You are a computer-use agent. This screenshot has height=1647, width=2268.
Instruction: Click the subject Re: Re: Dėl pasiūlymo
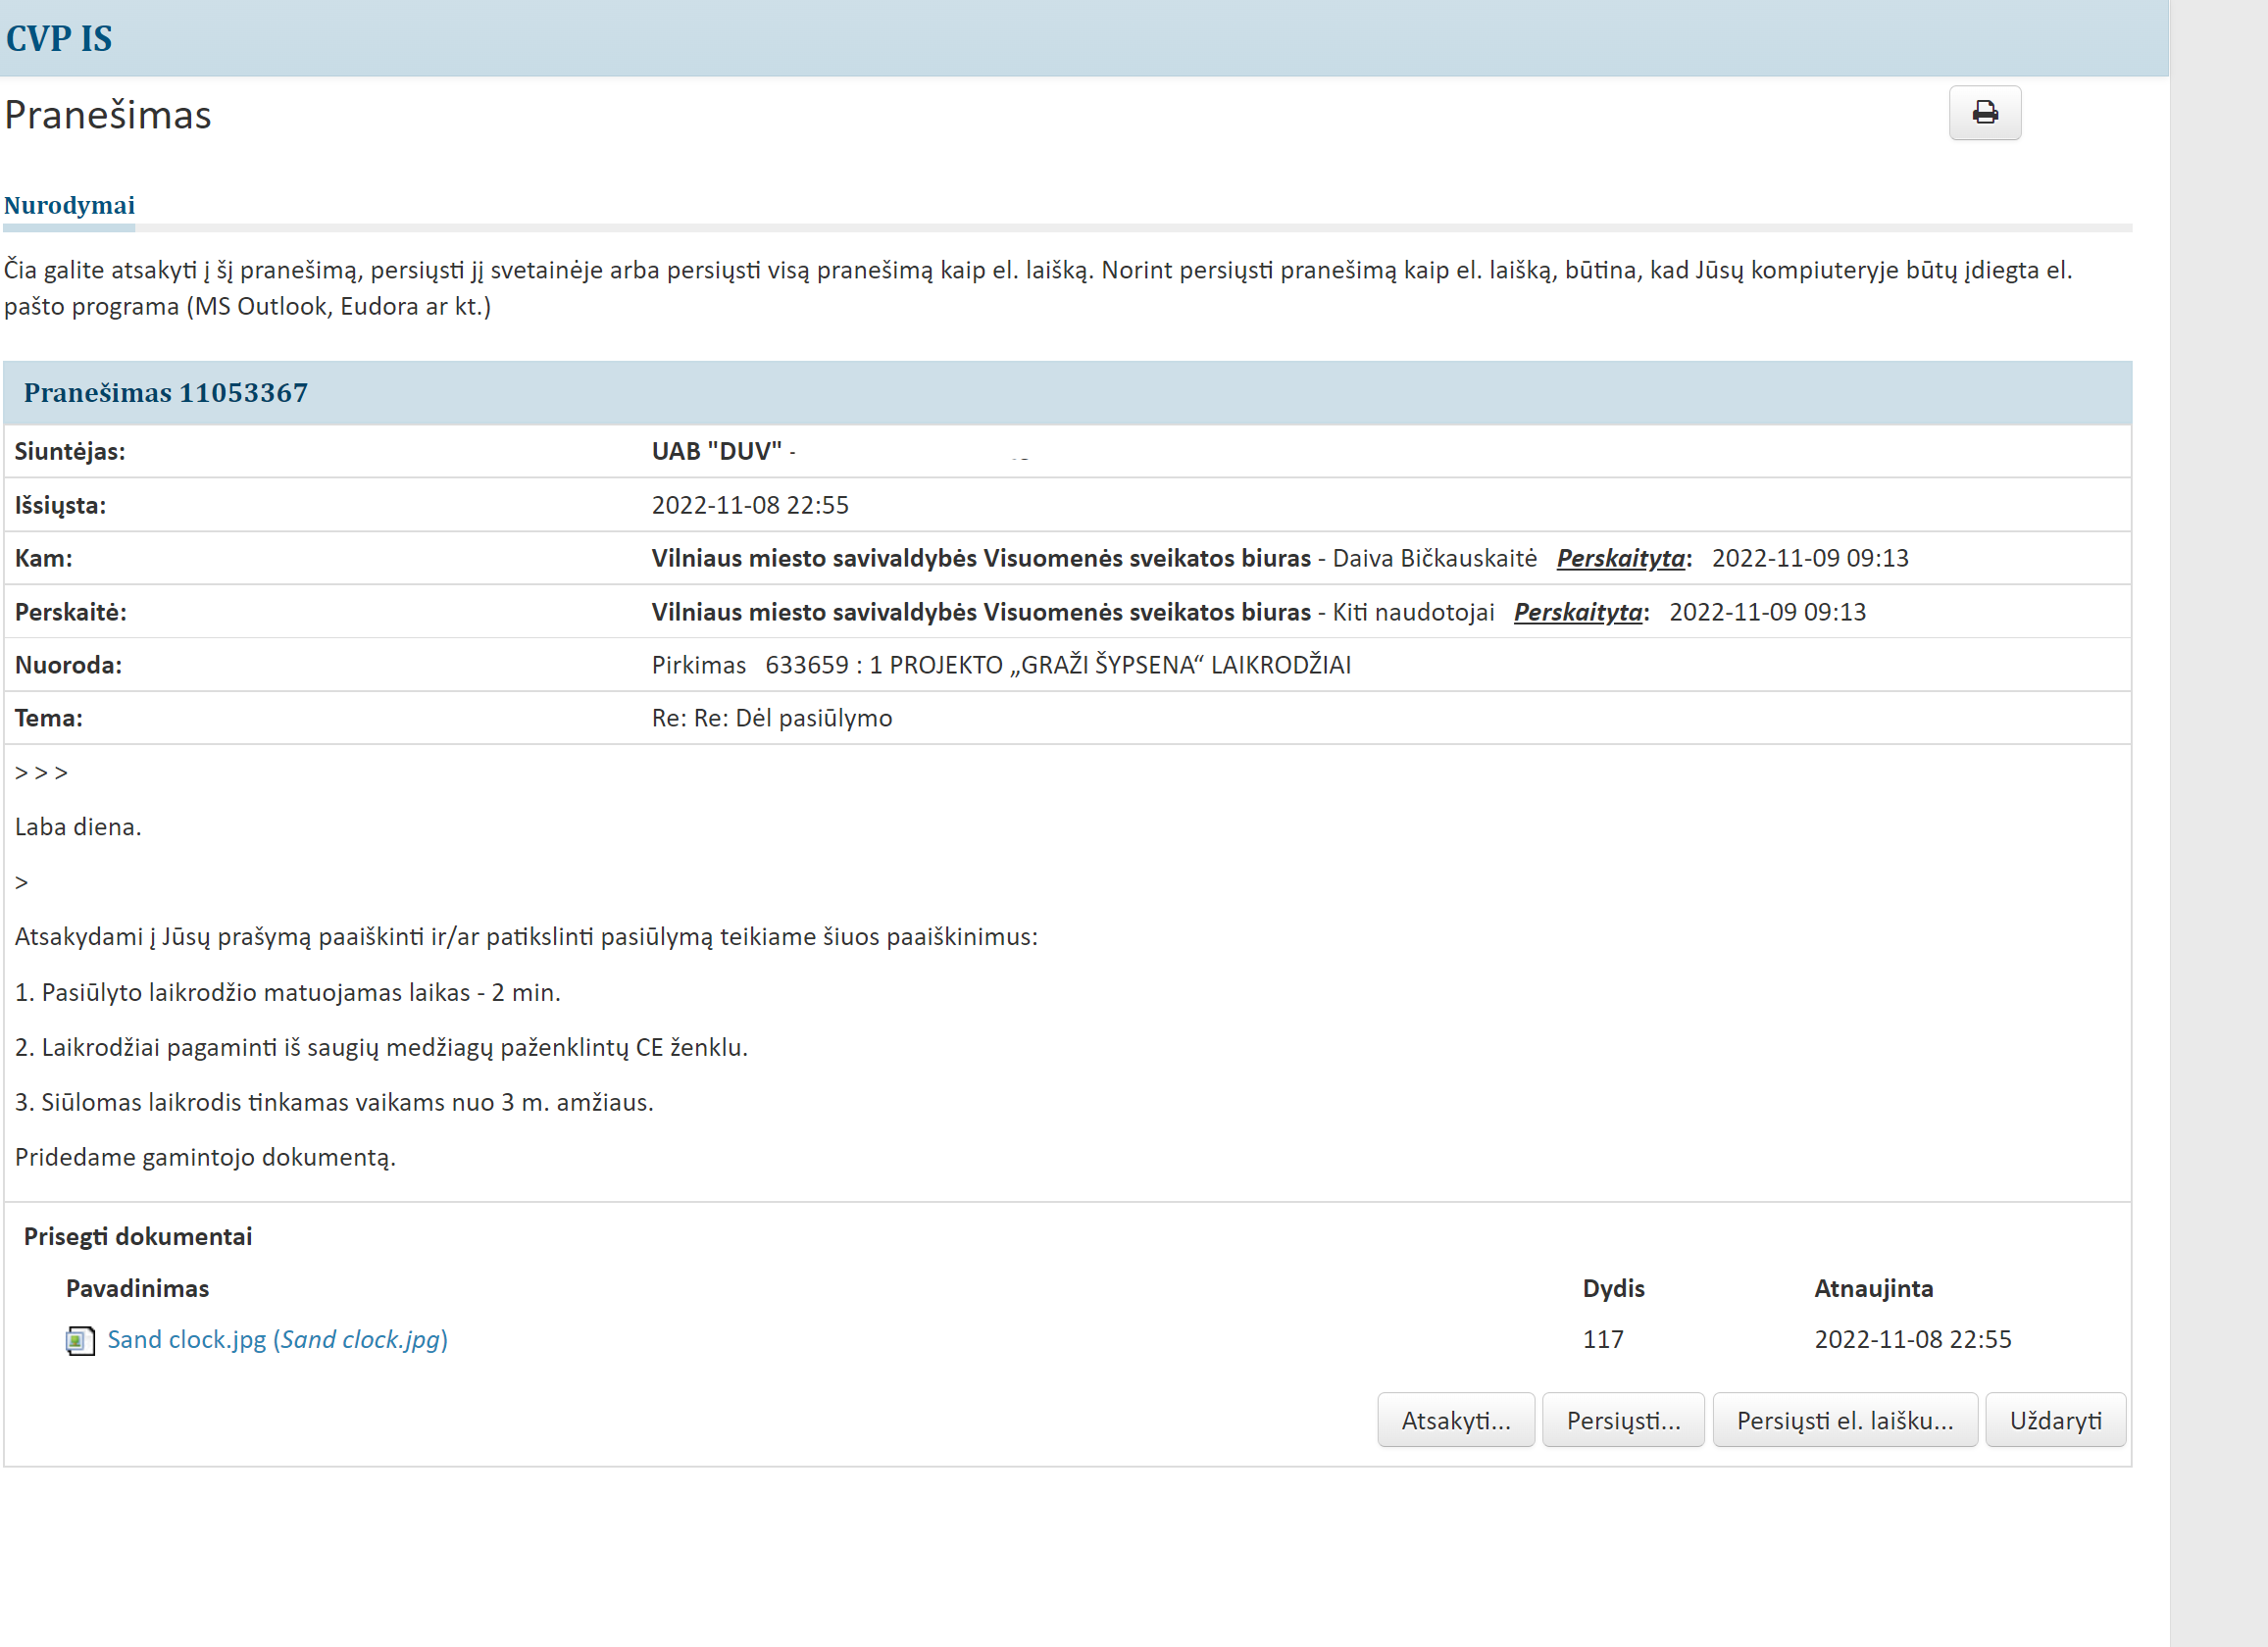click(x=771, y=718)
